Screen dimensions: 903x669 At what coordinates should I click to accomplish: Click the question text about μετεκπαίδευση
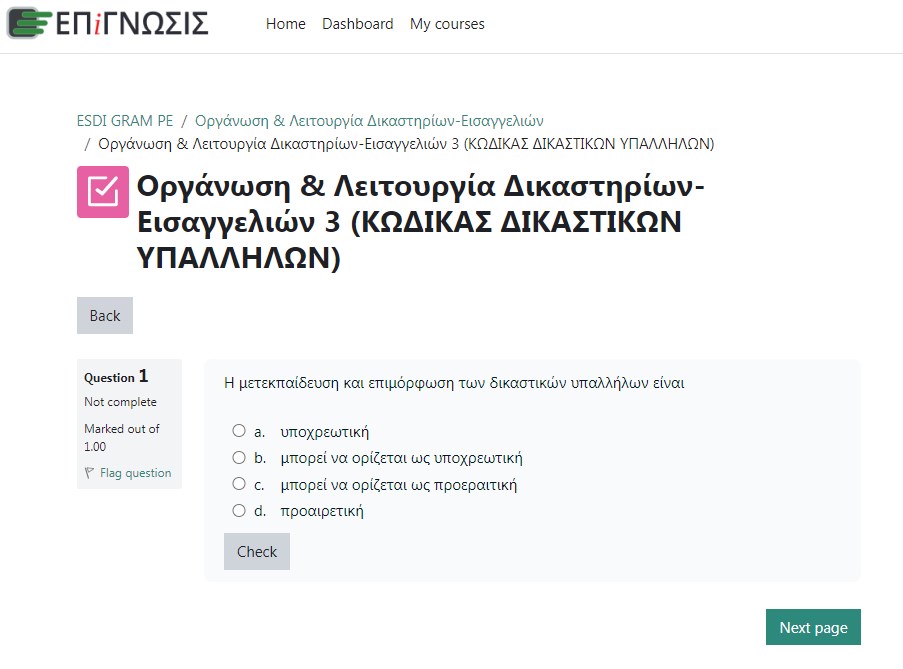pos(454,383)
